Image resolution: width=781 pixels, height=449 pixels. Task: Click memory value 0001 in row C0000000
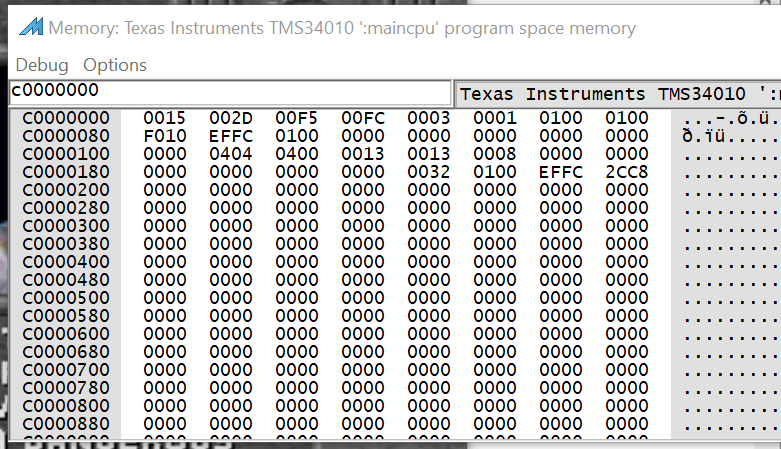pos(495,118)
